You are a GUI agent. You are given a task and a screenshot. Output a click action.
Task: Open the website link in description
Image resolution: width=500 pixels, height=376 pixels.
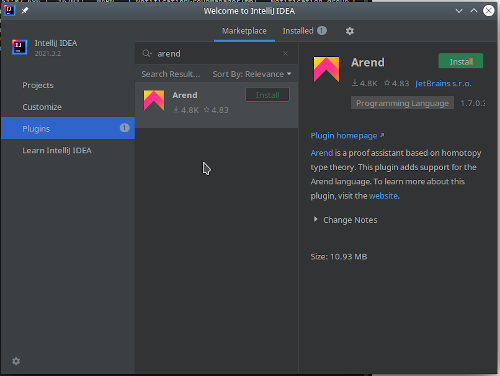point(383,196)
